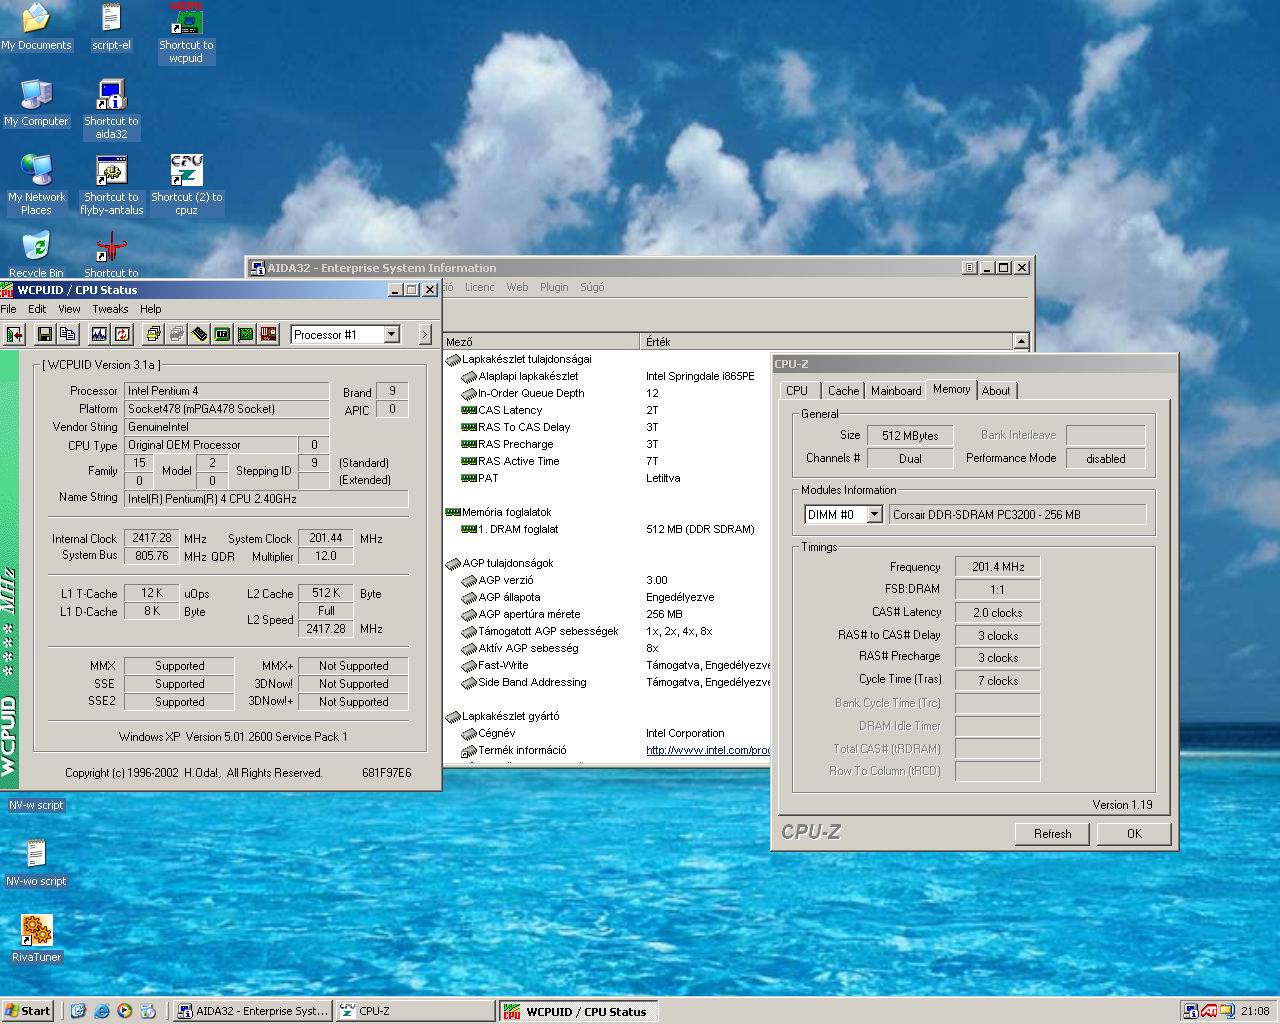
Task: Click the floppy disk save icon in WCPUID
Action: [45, 334]
